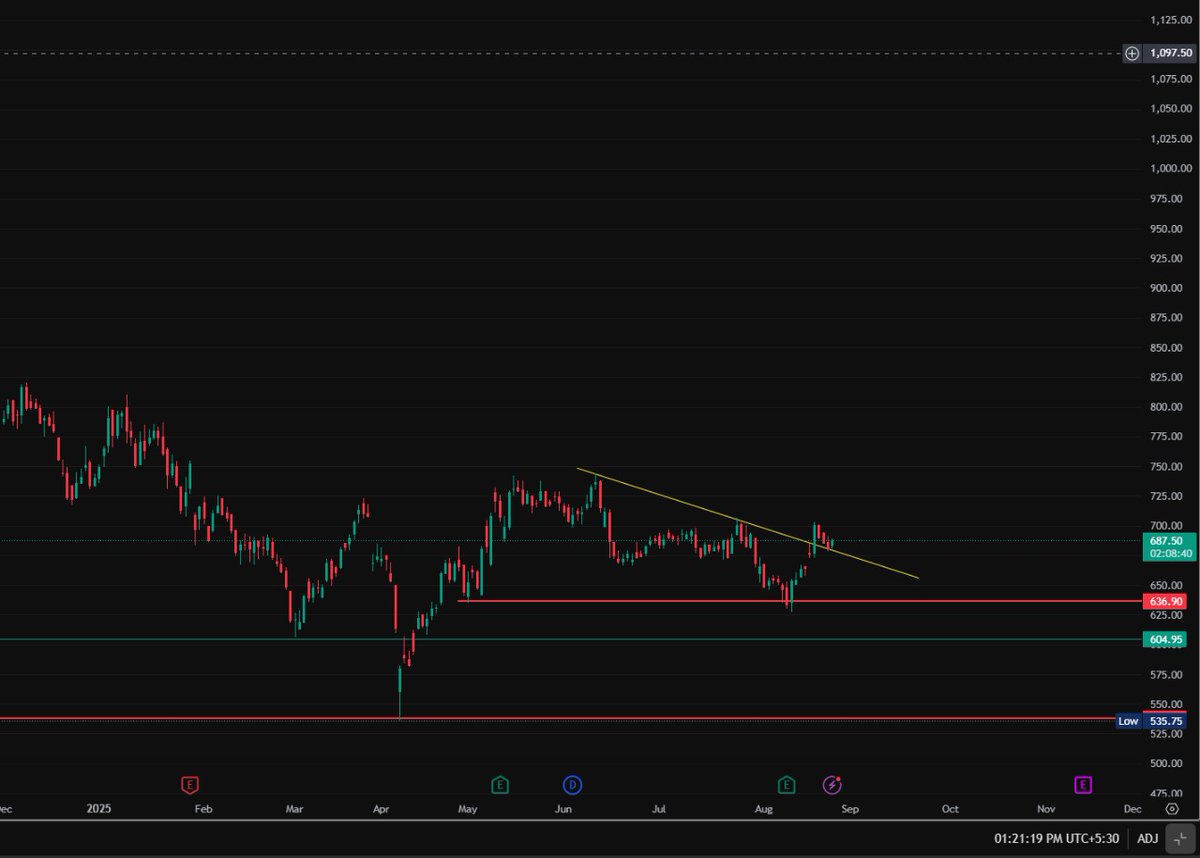Open the time axis settings gear
The width and height of the screenshot is (1200, 858).
(1171, 808)
